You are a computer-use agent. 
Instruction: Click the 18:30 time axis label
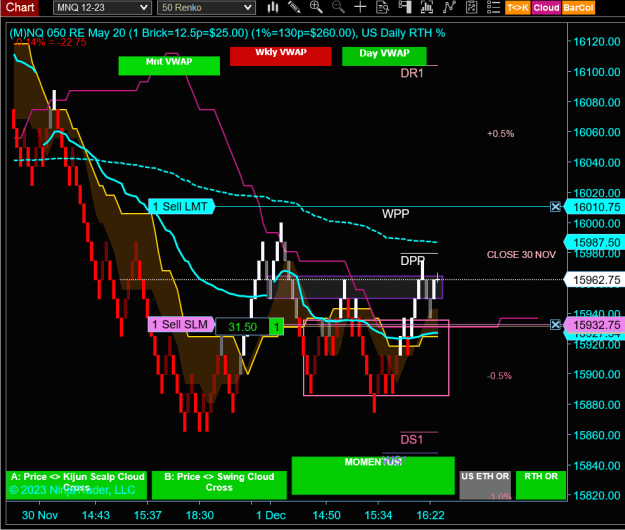(200, 515)
